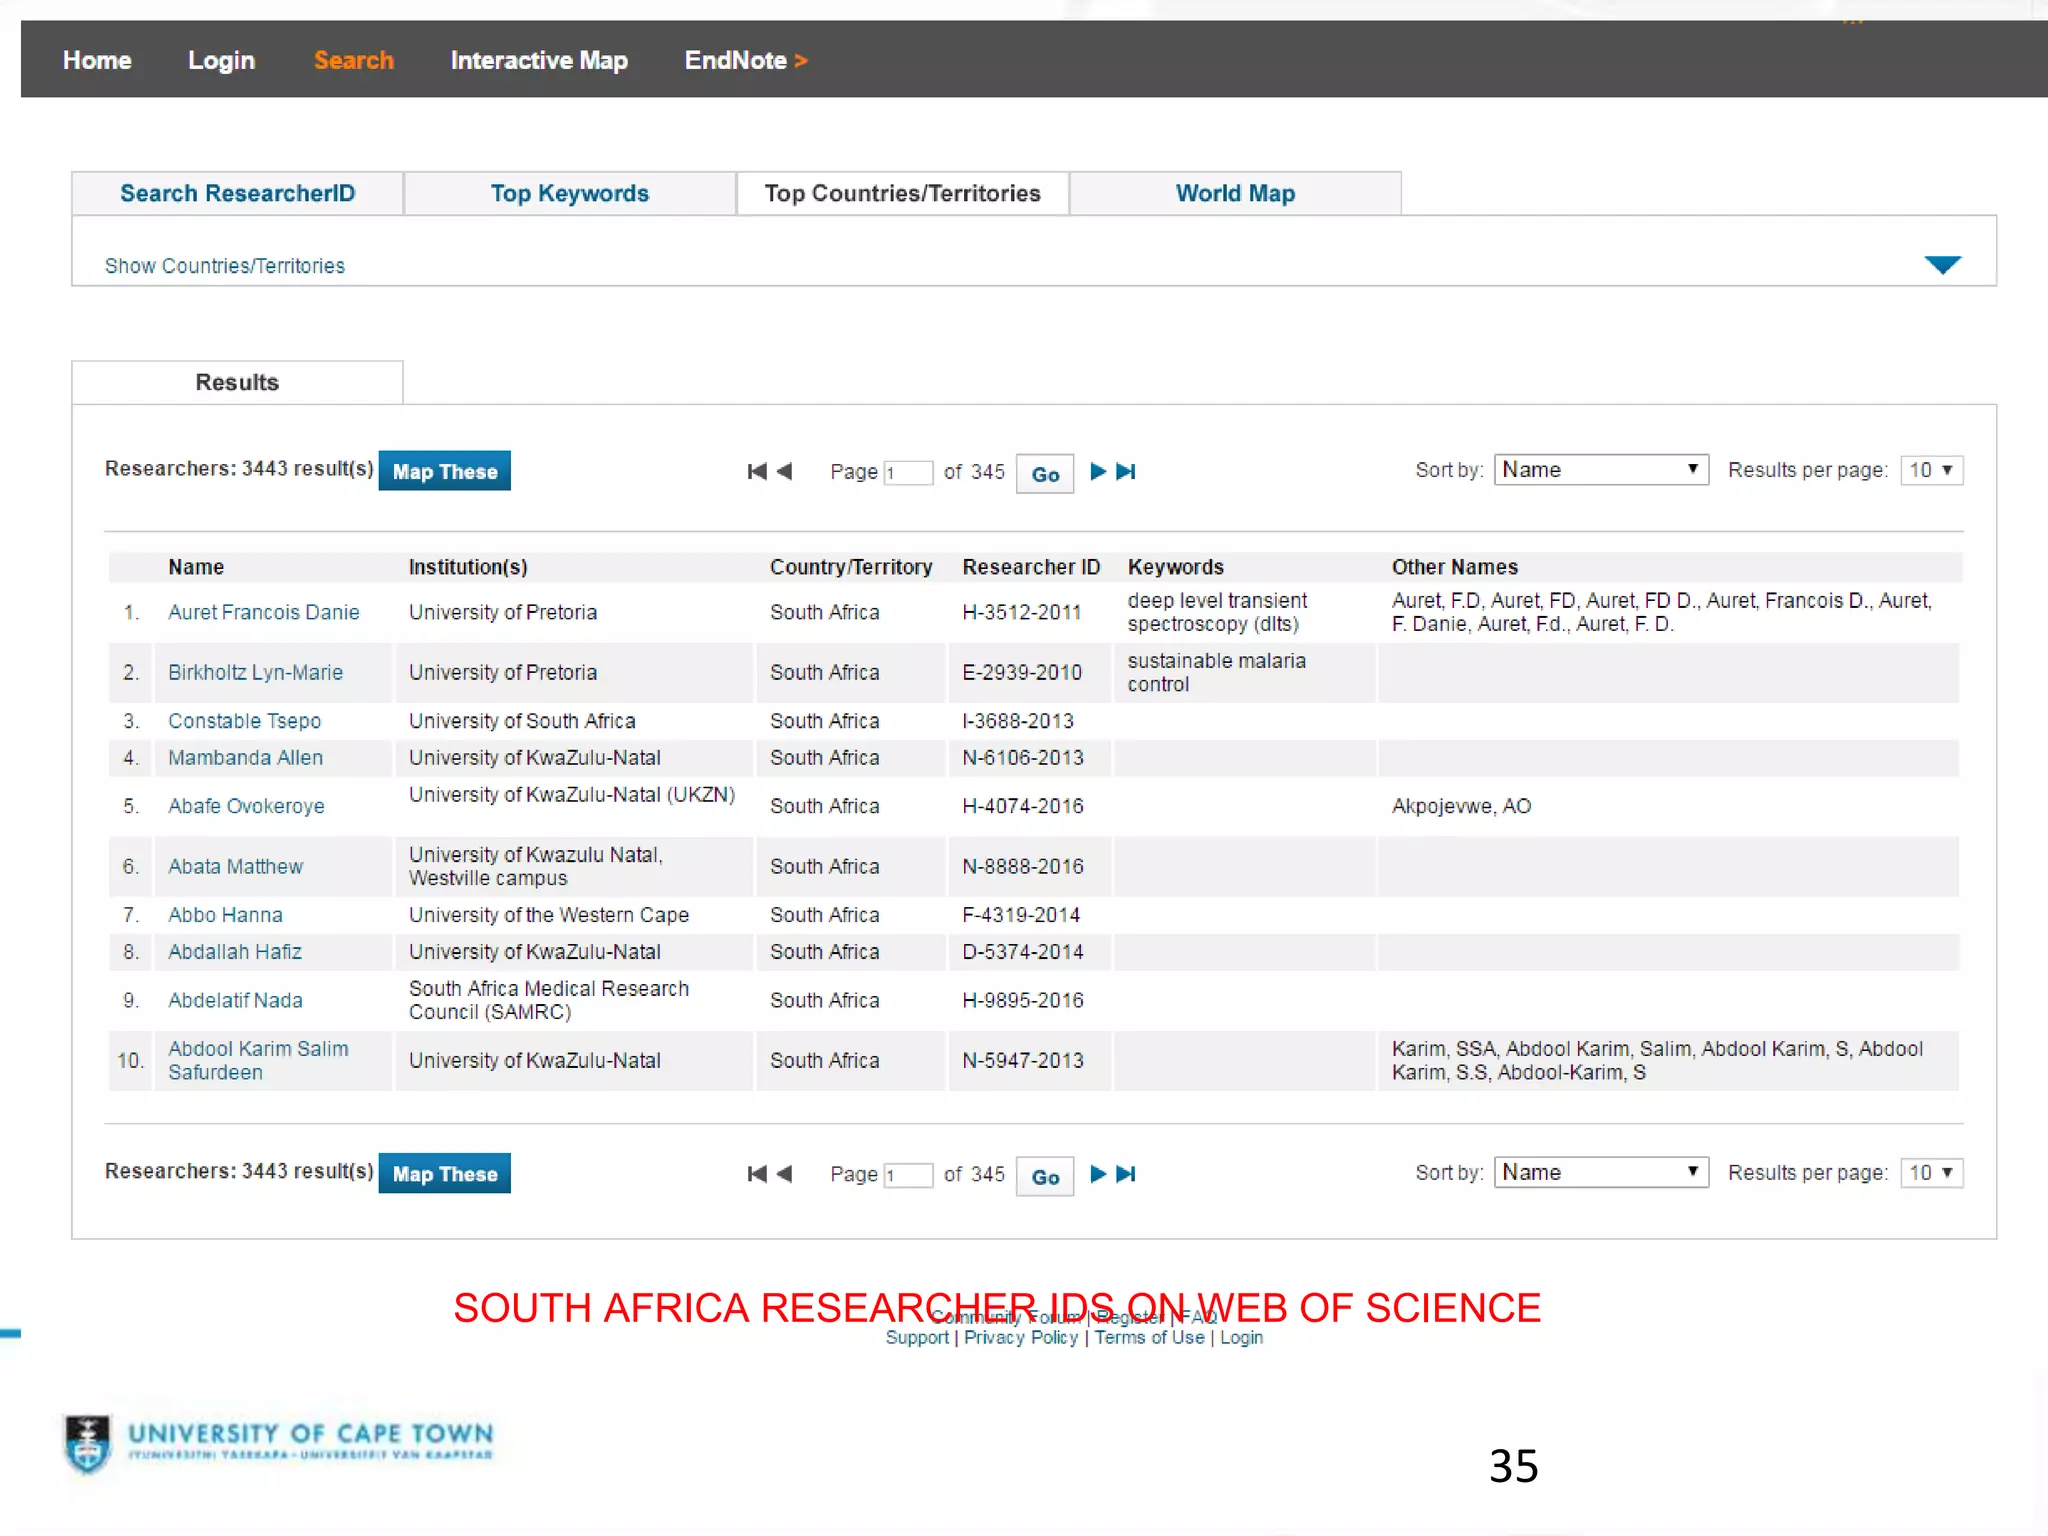This screenshot has width=2048, height=1536.
Task: Select Researcher ID E-2939-2010 cell
Action: [1022, 672]
